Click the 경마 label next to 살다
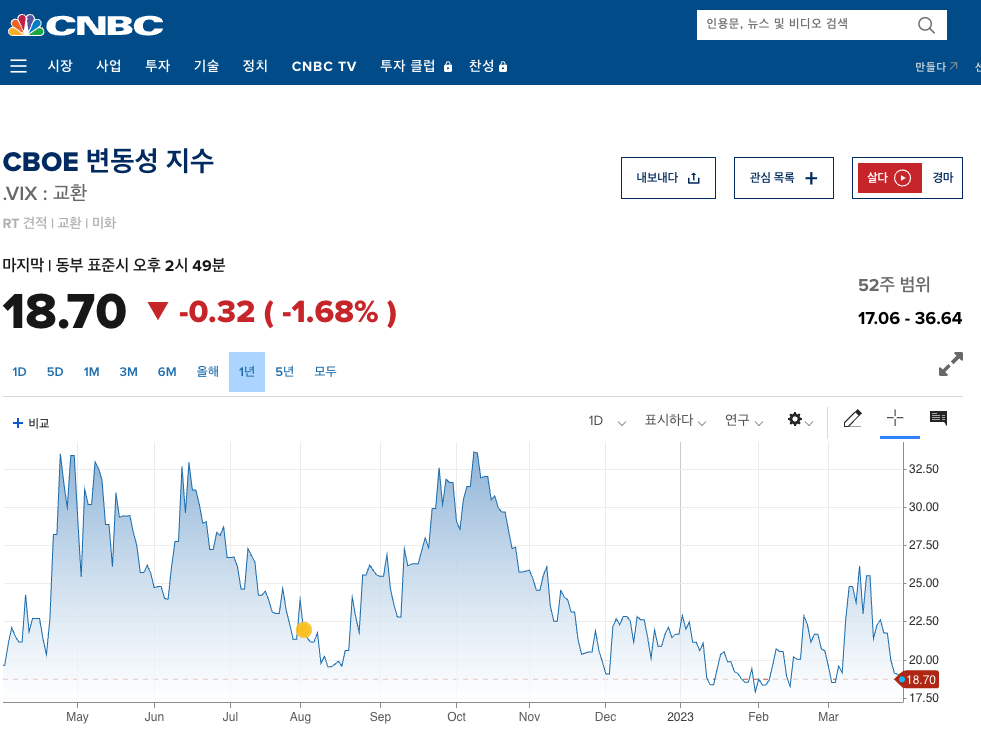The width and height of the screenshot is (981, 746). (x=942, y=178)
